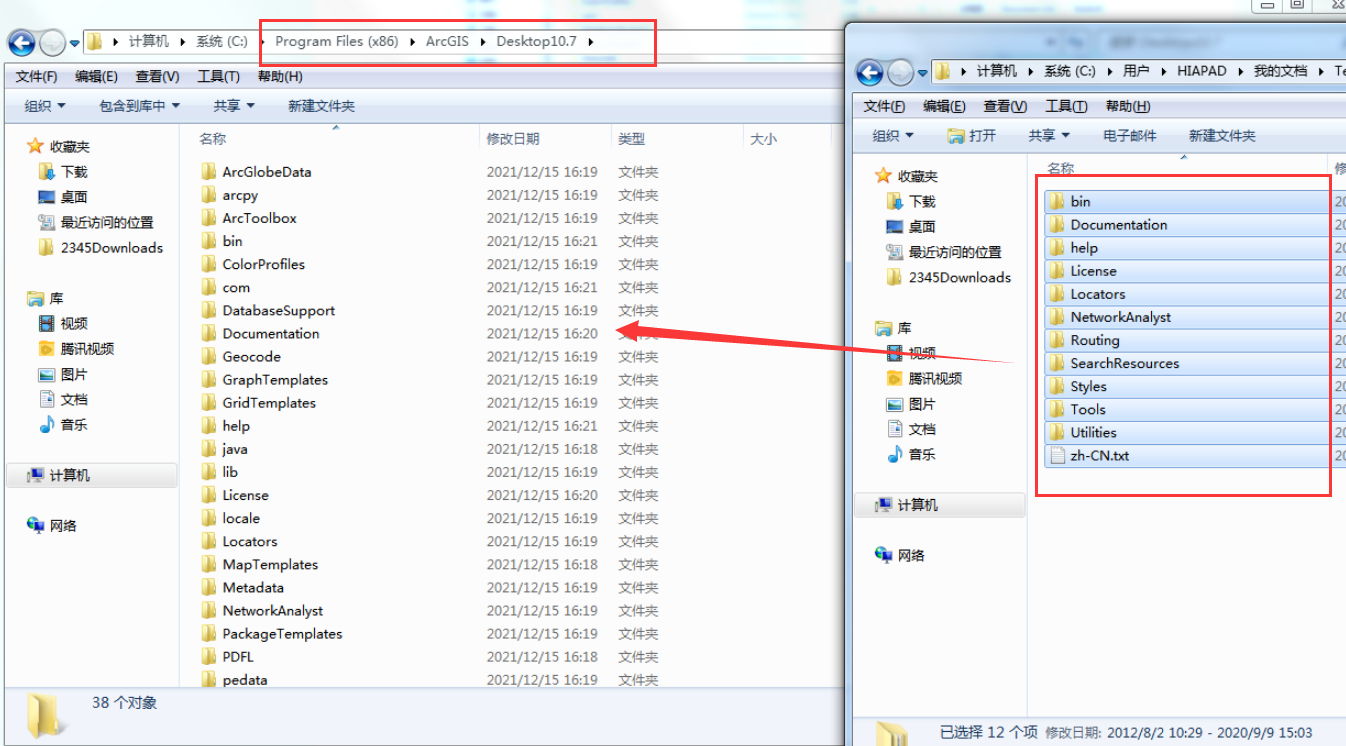The height and width of the screenshot is (746, 1346).
Task: Select 音乐 library in the left window
Action: point(63,424)
